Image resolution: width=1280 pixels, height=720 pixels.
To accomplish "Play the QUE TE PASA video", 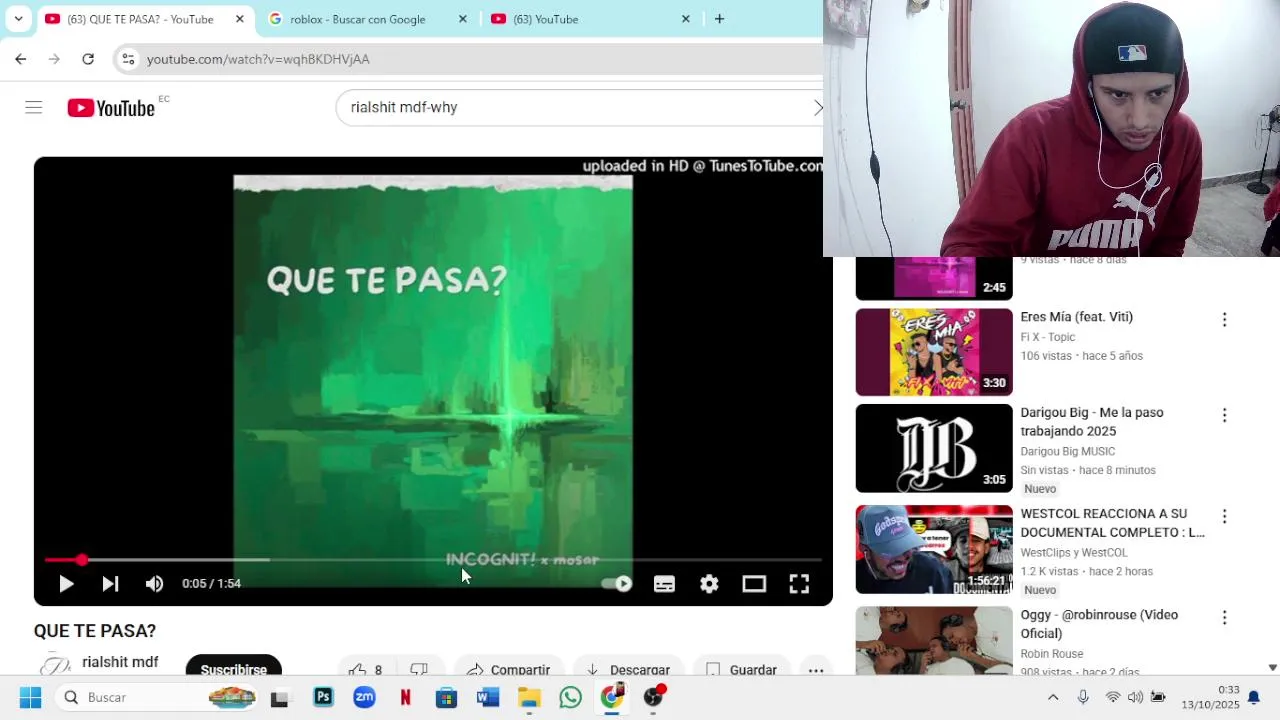I will pyautogui.click(x=66, y=584).
